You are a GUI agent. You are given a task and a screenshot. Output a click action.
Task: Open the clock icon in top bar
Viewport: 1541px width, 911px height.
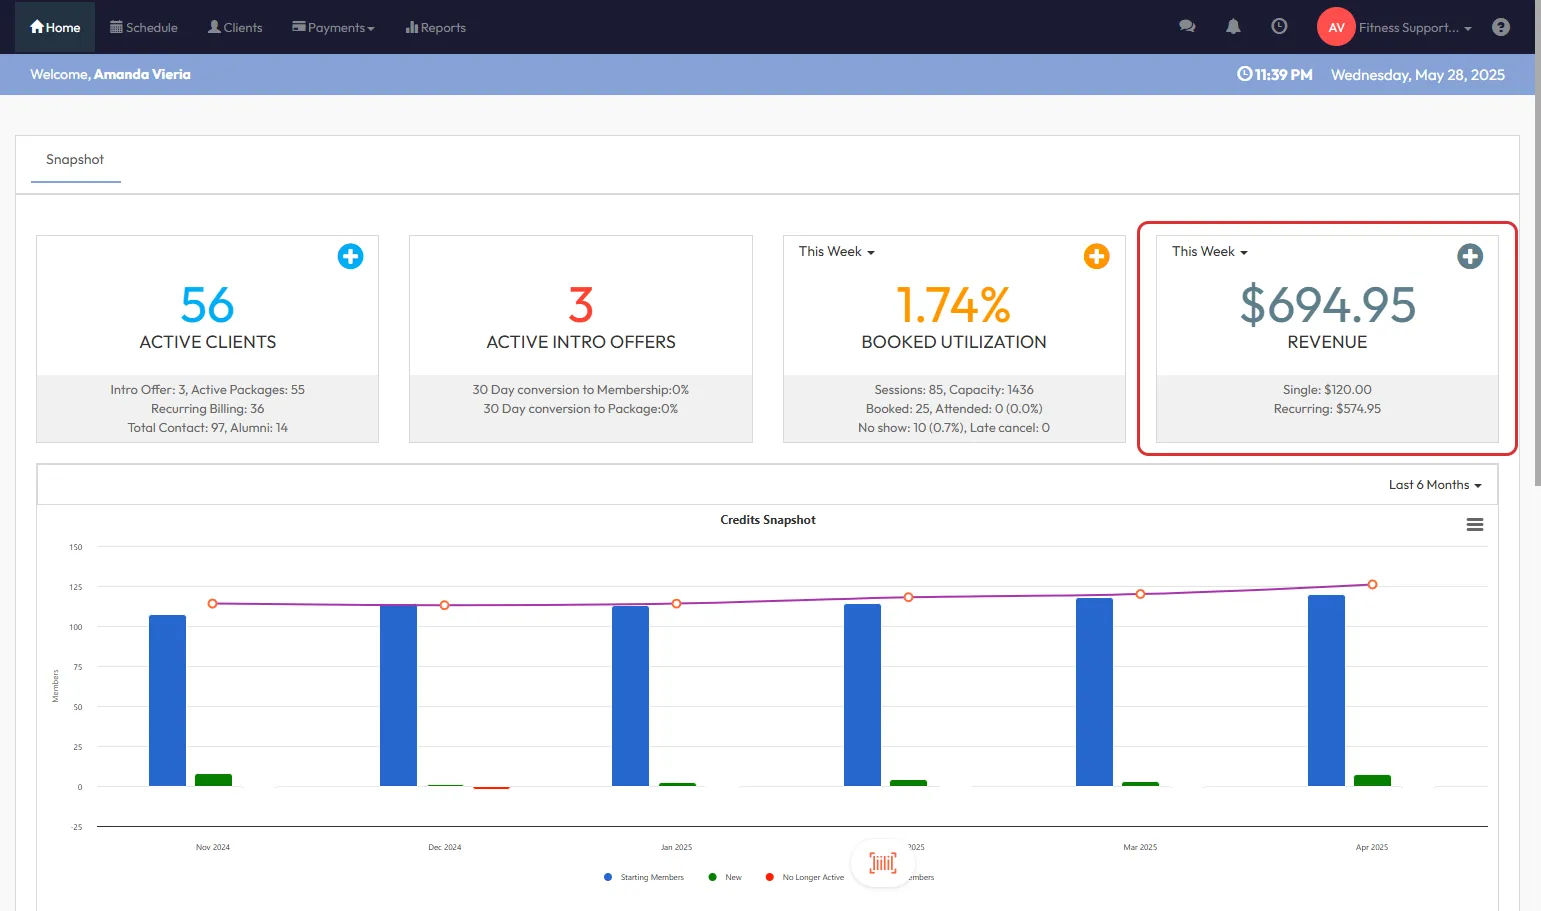1279,27
